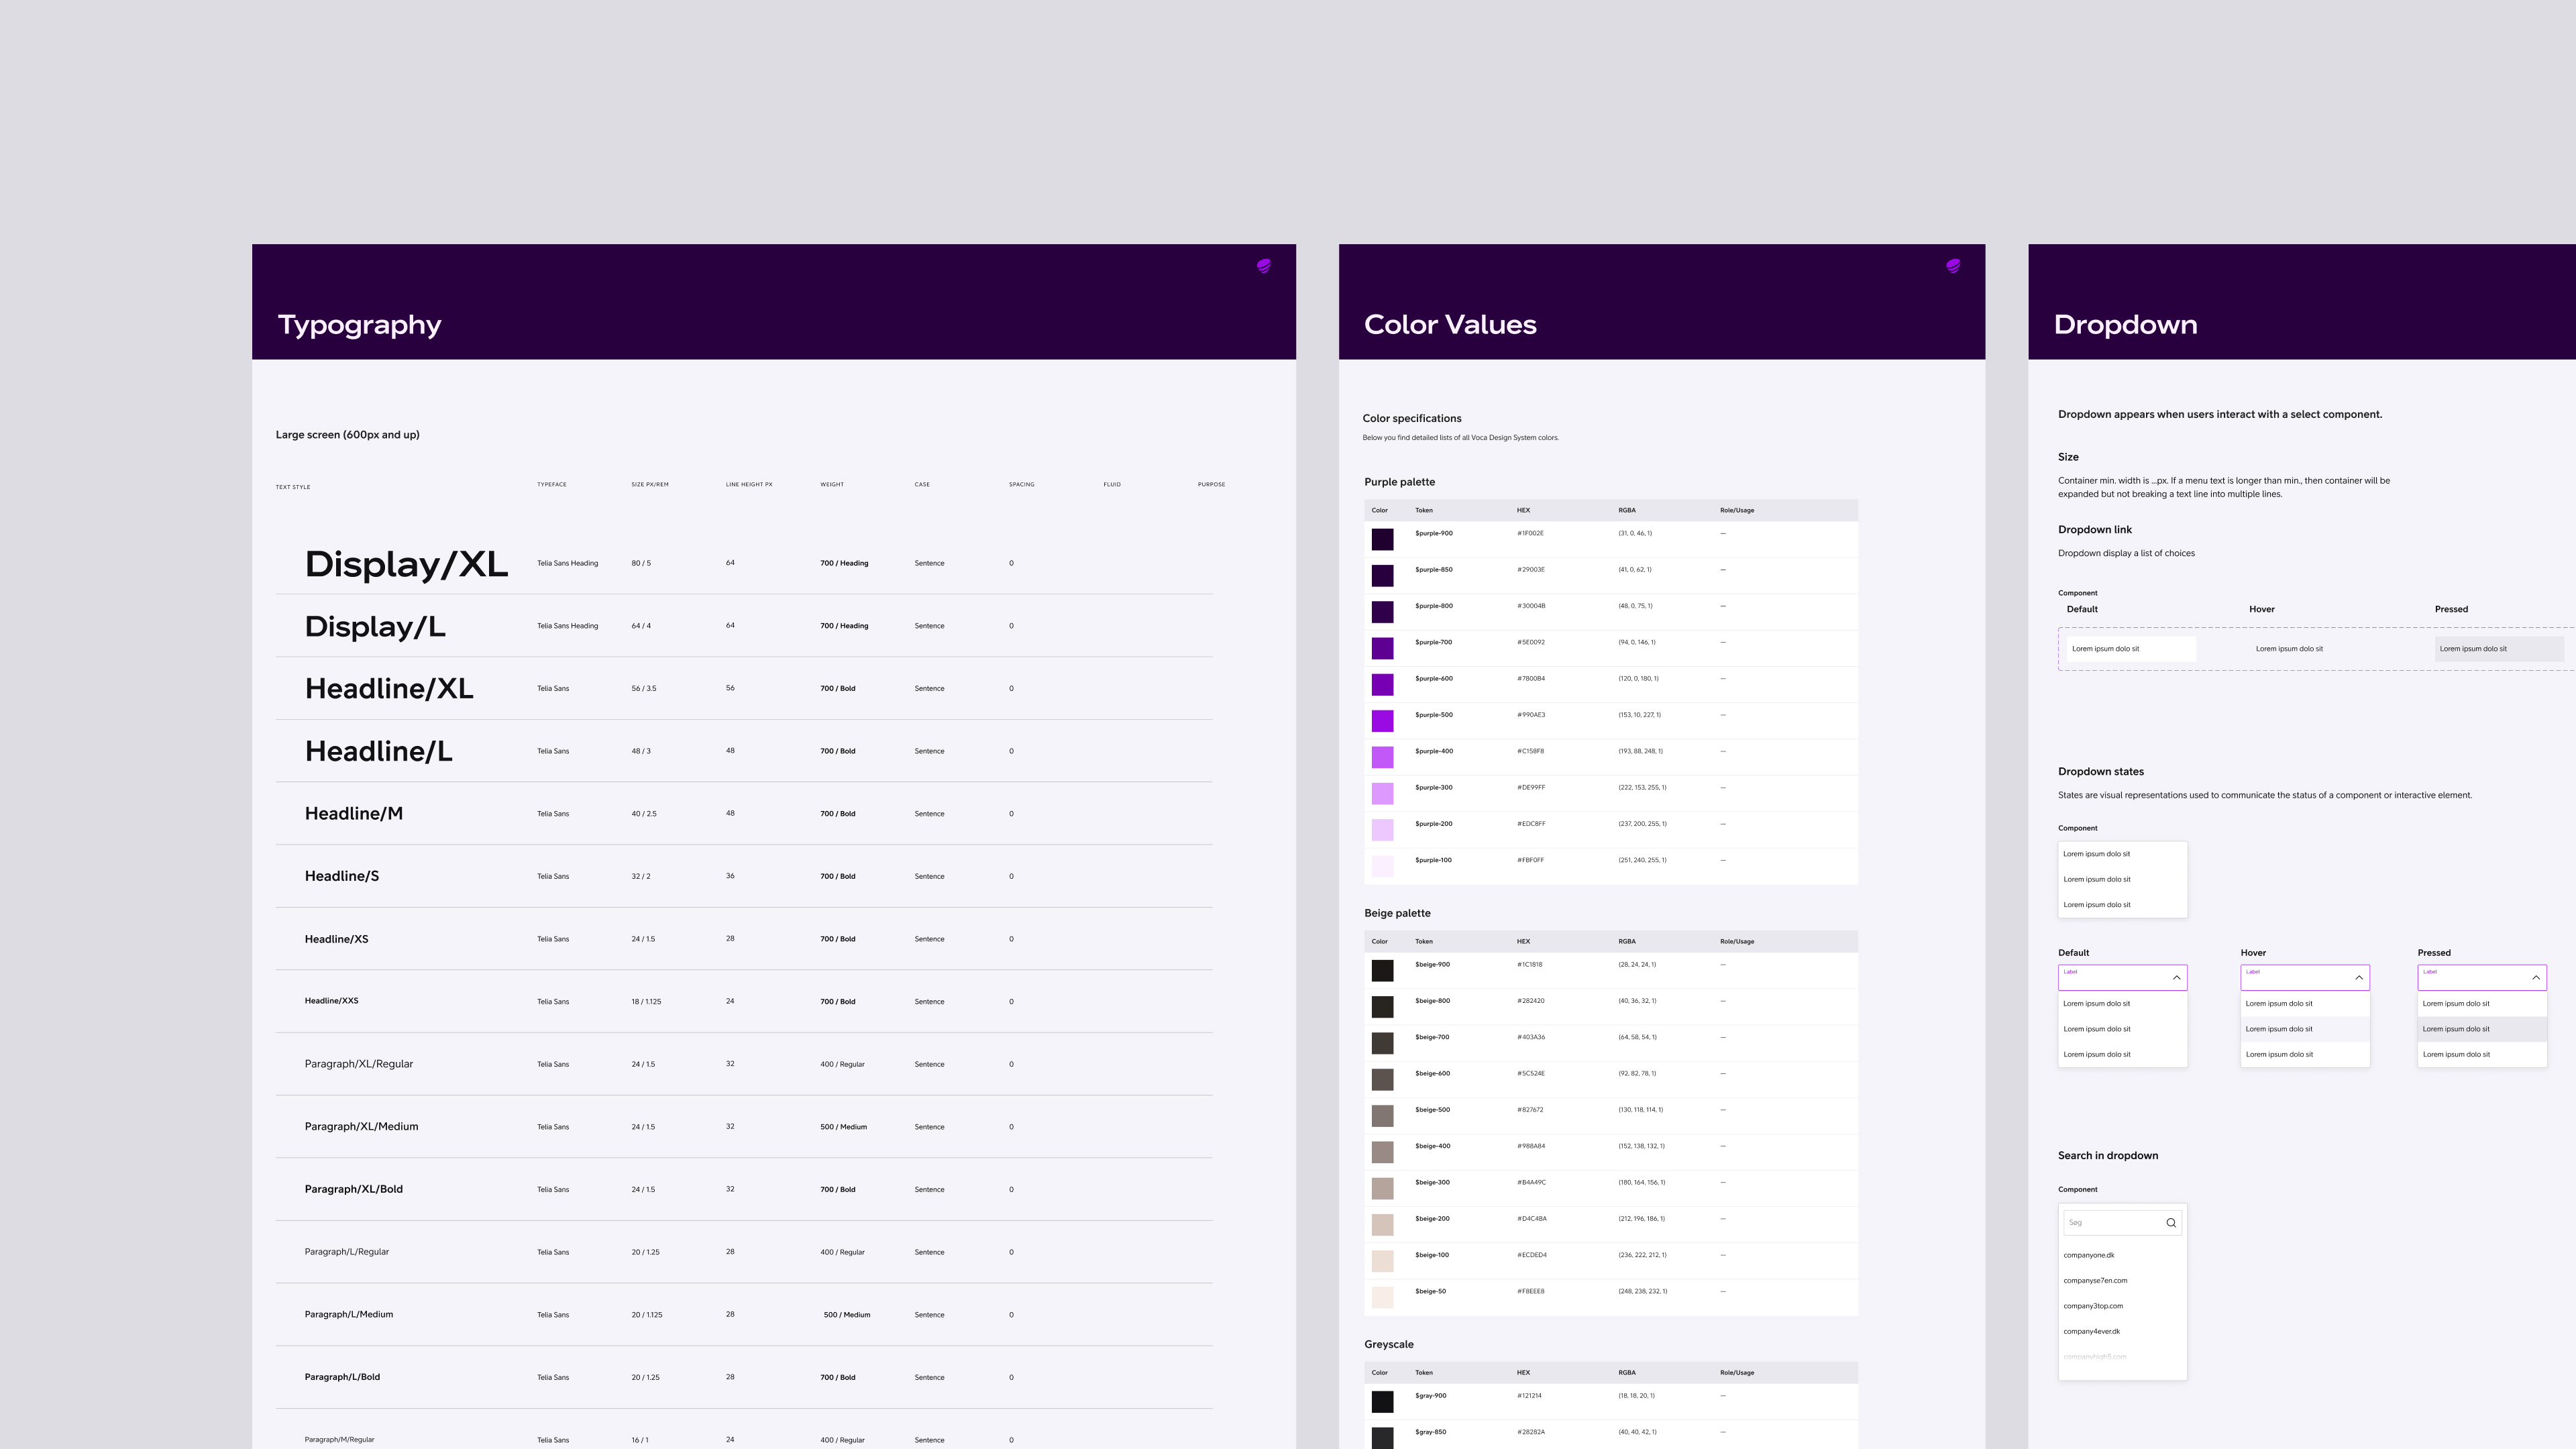Click the Telia logo in Typography header

point(1264,266)
